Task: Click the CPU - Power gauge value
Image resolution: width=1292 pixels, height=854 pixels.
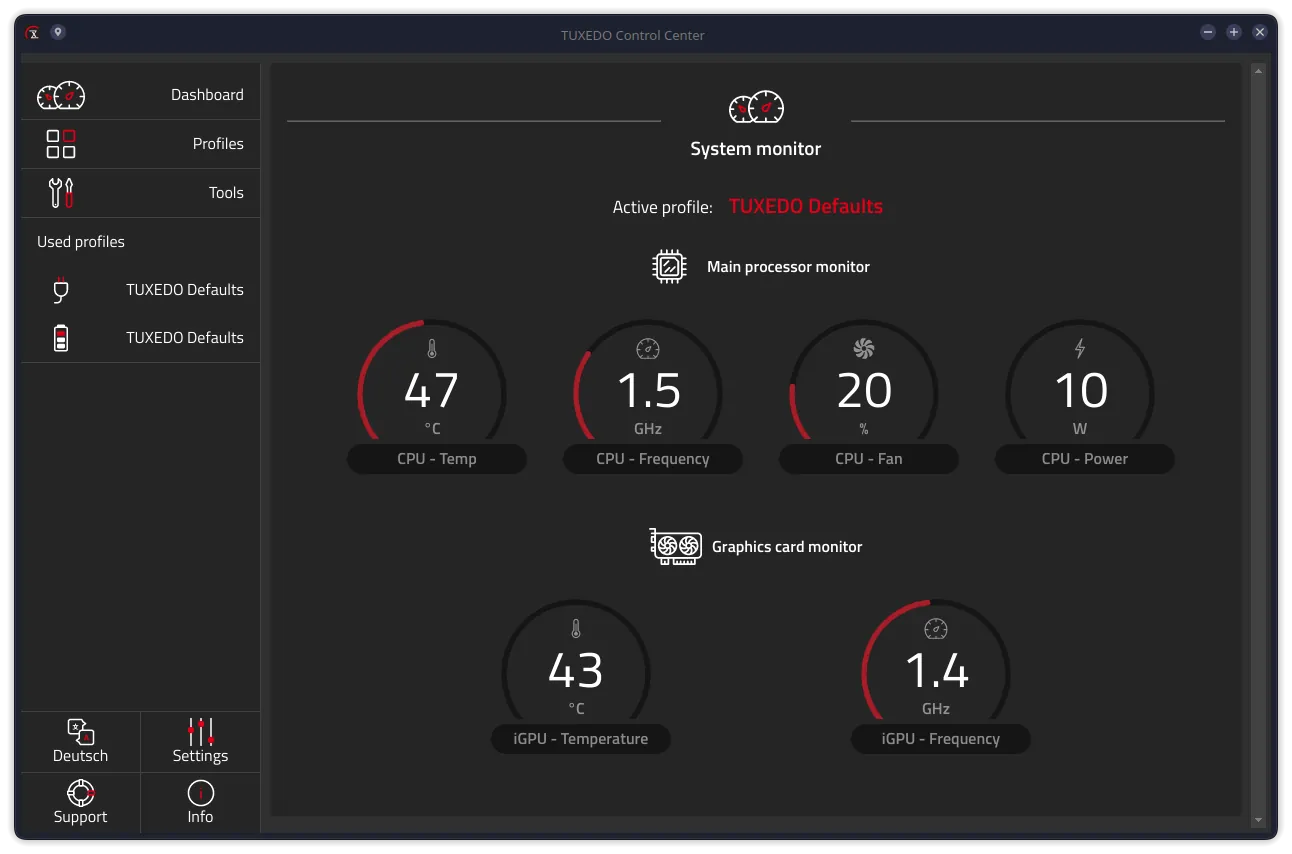Action: point(1081,390)
